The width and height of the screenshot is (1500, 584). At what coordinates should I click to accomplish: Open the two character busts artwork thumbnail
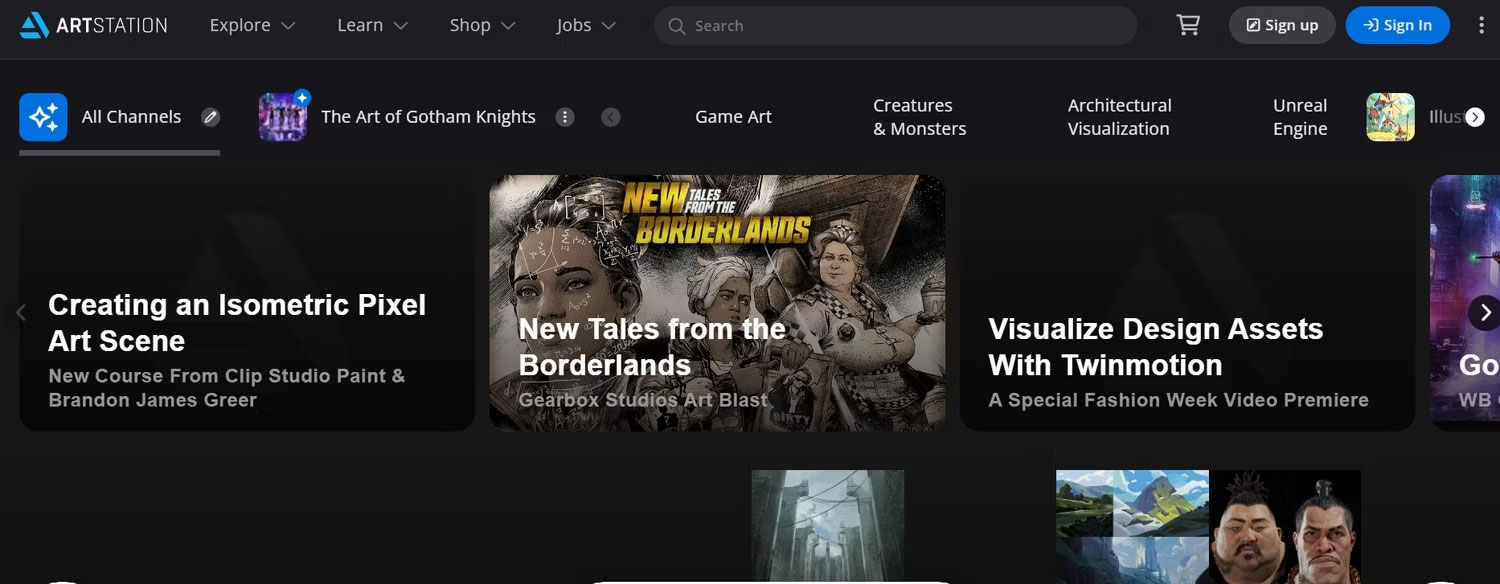click(x=1285, y=527)
